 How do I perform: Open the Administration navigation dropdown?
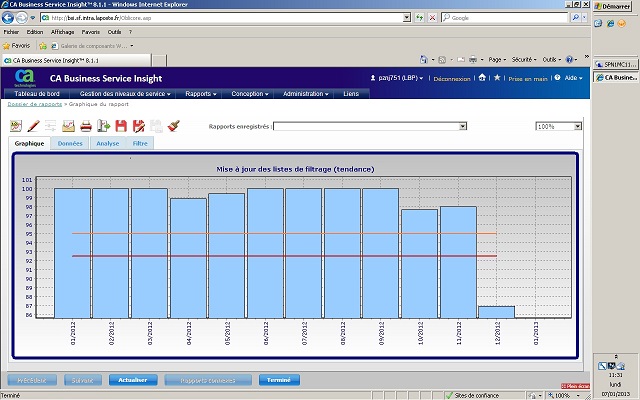tap(306, 94)
